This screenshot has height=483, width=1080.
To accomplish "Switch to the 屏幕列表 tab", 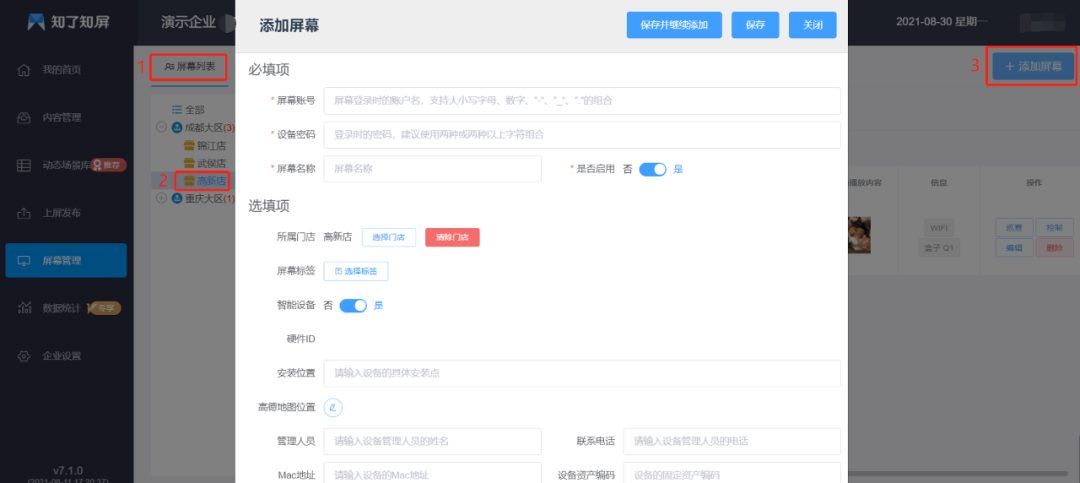I will pos(190,67).
